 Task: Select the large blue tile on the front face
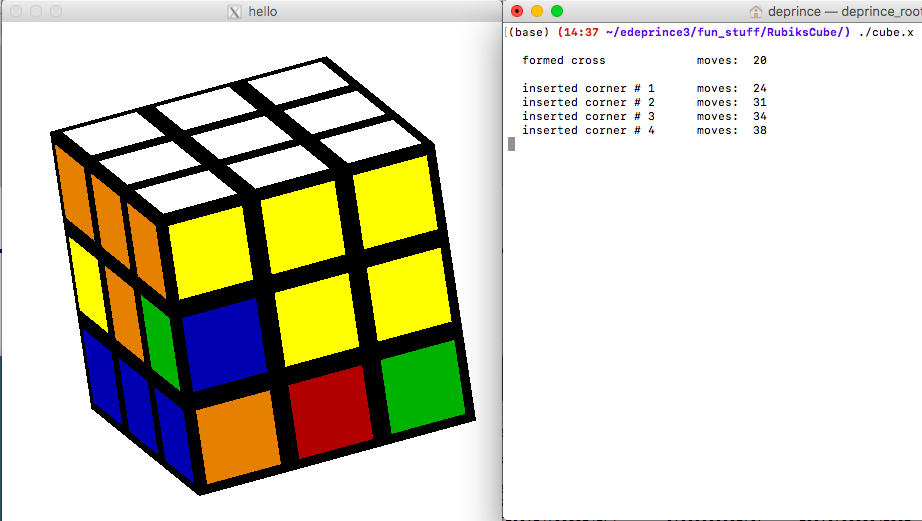(224, 341)
